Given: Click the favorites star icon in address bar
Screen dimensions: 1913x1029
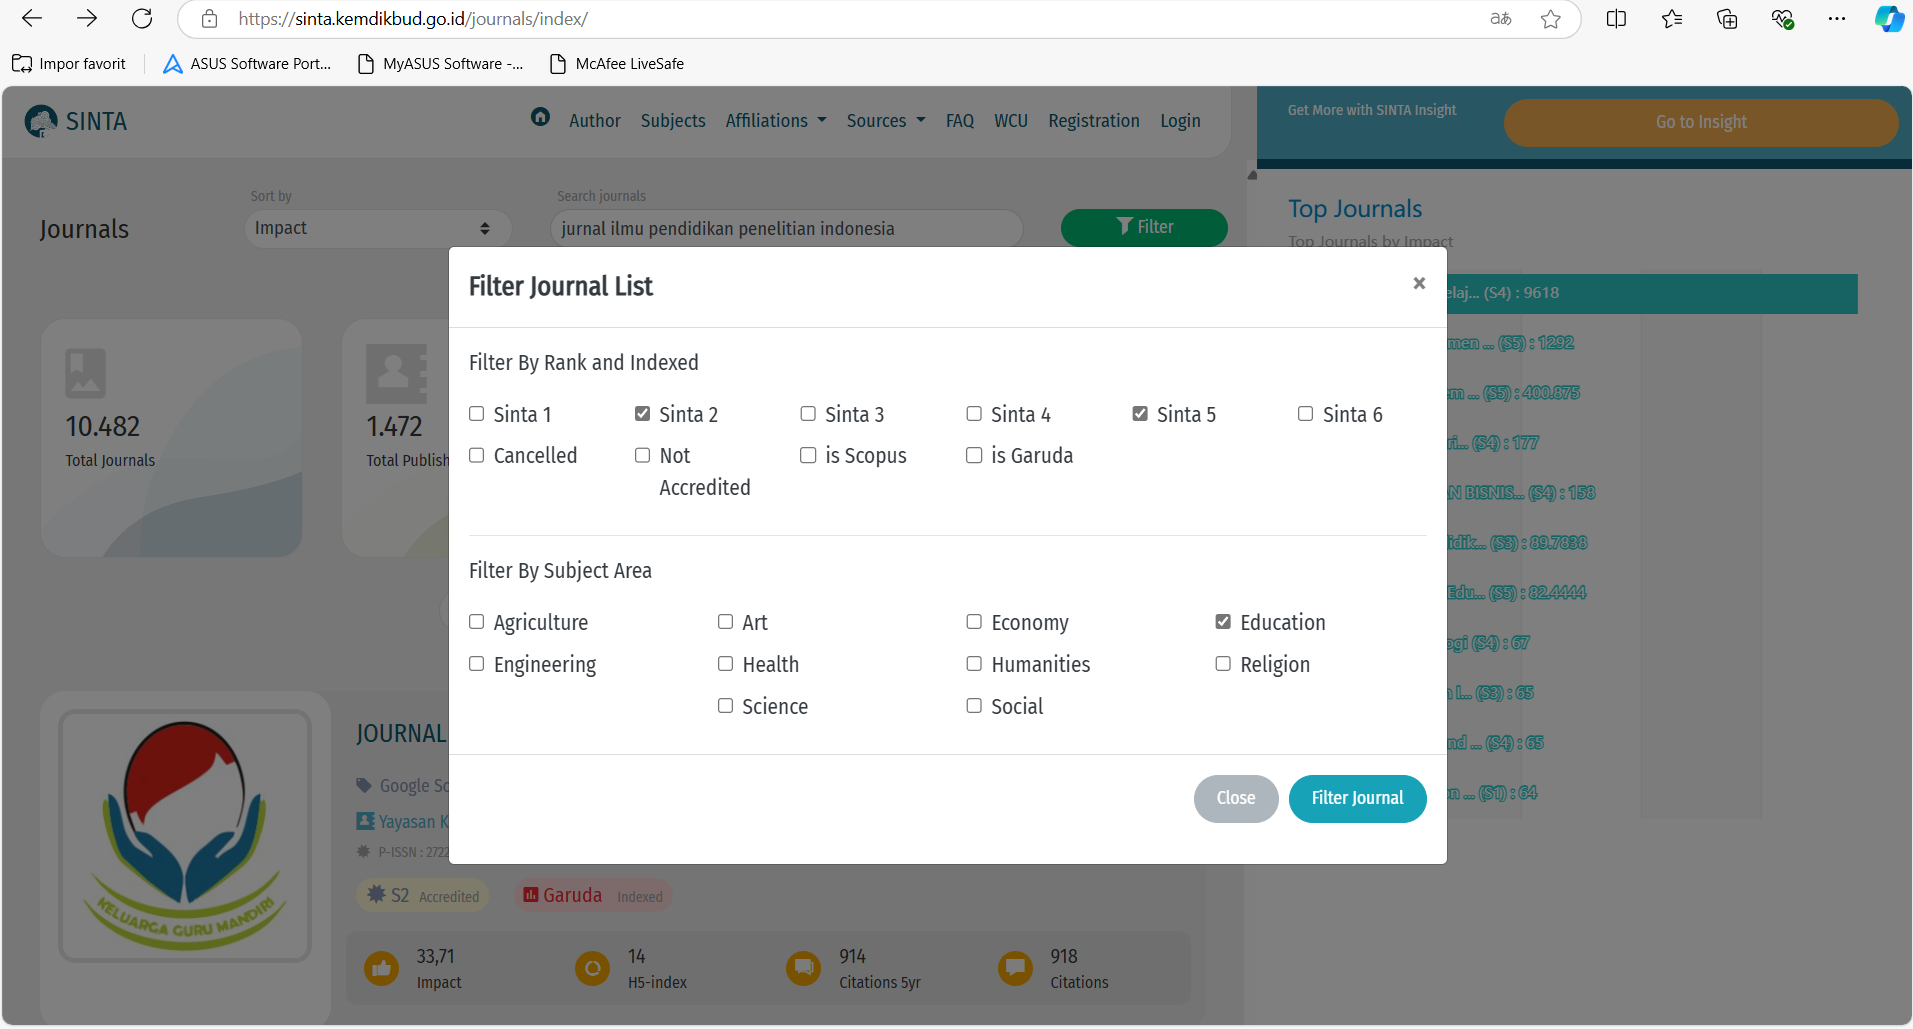Looking at the screenshot, I should tap(1550, 19).
